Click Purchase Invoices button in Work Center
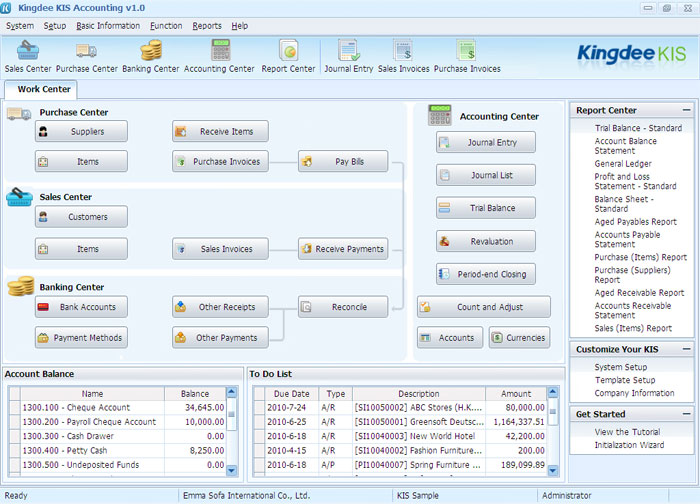Viewport: 700px width, 504px height. [220, 161]
